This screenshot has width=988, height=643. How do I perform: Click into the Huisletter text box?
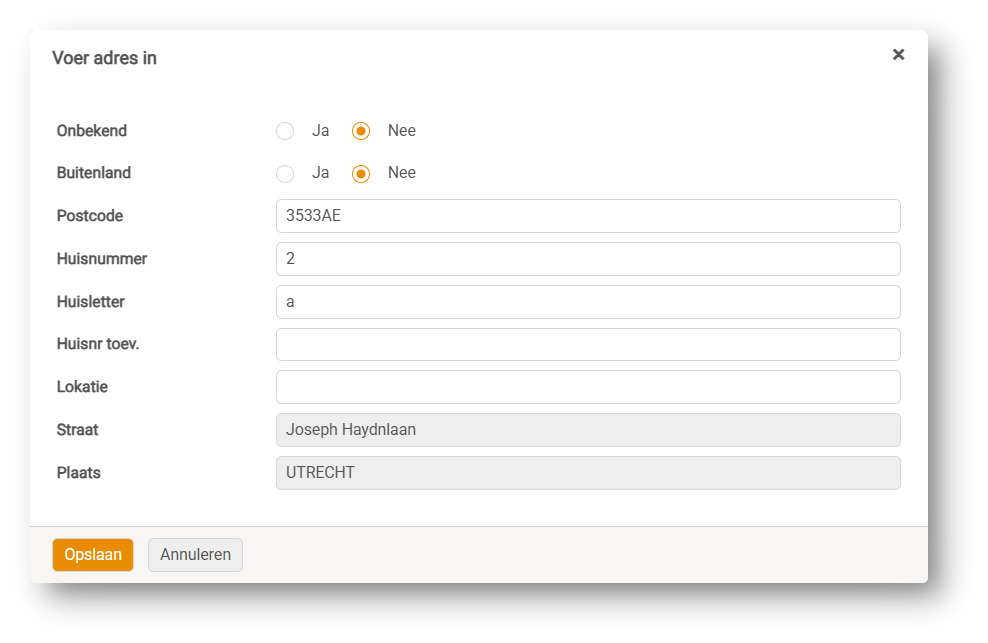click(588, 302)
